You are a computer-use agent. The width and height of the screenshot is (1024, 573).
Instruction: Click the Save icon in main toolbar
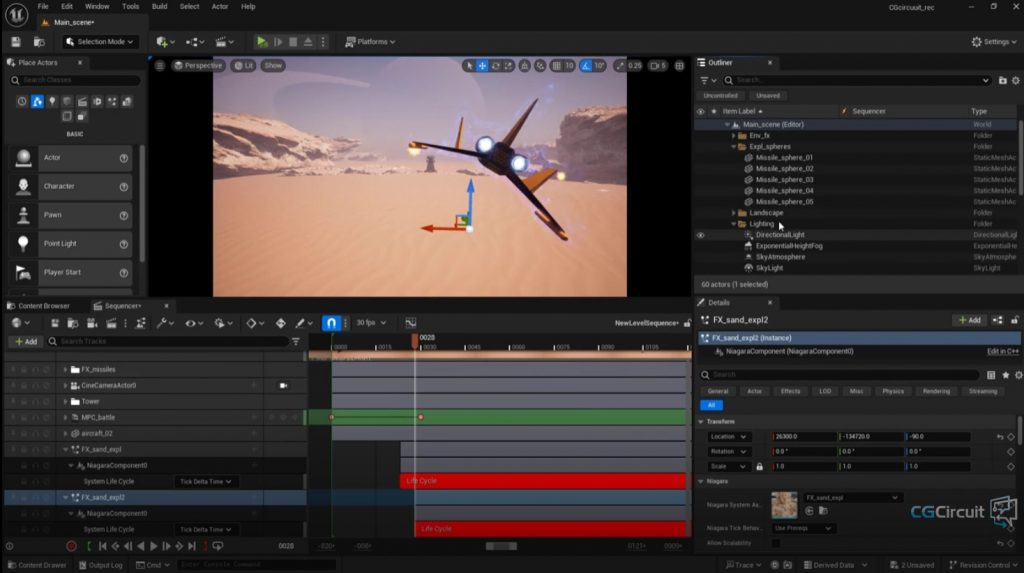[x=16, y=42]
